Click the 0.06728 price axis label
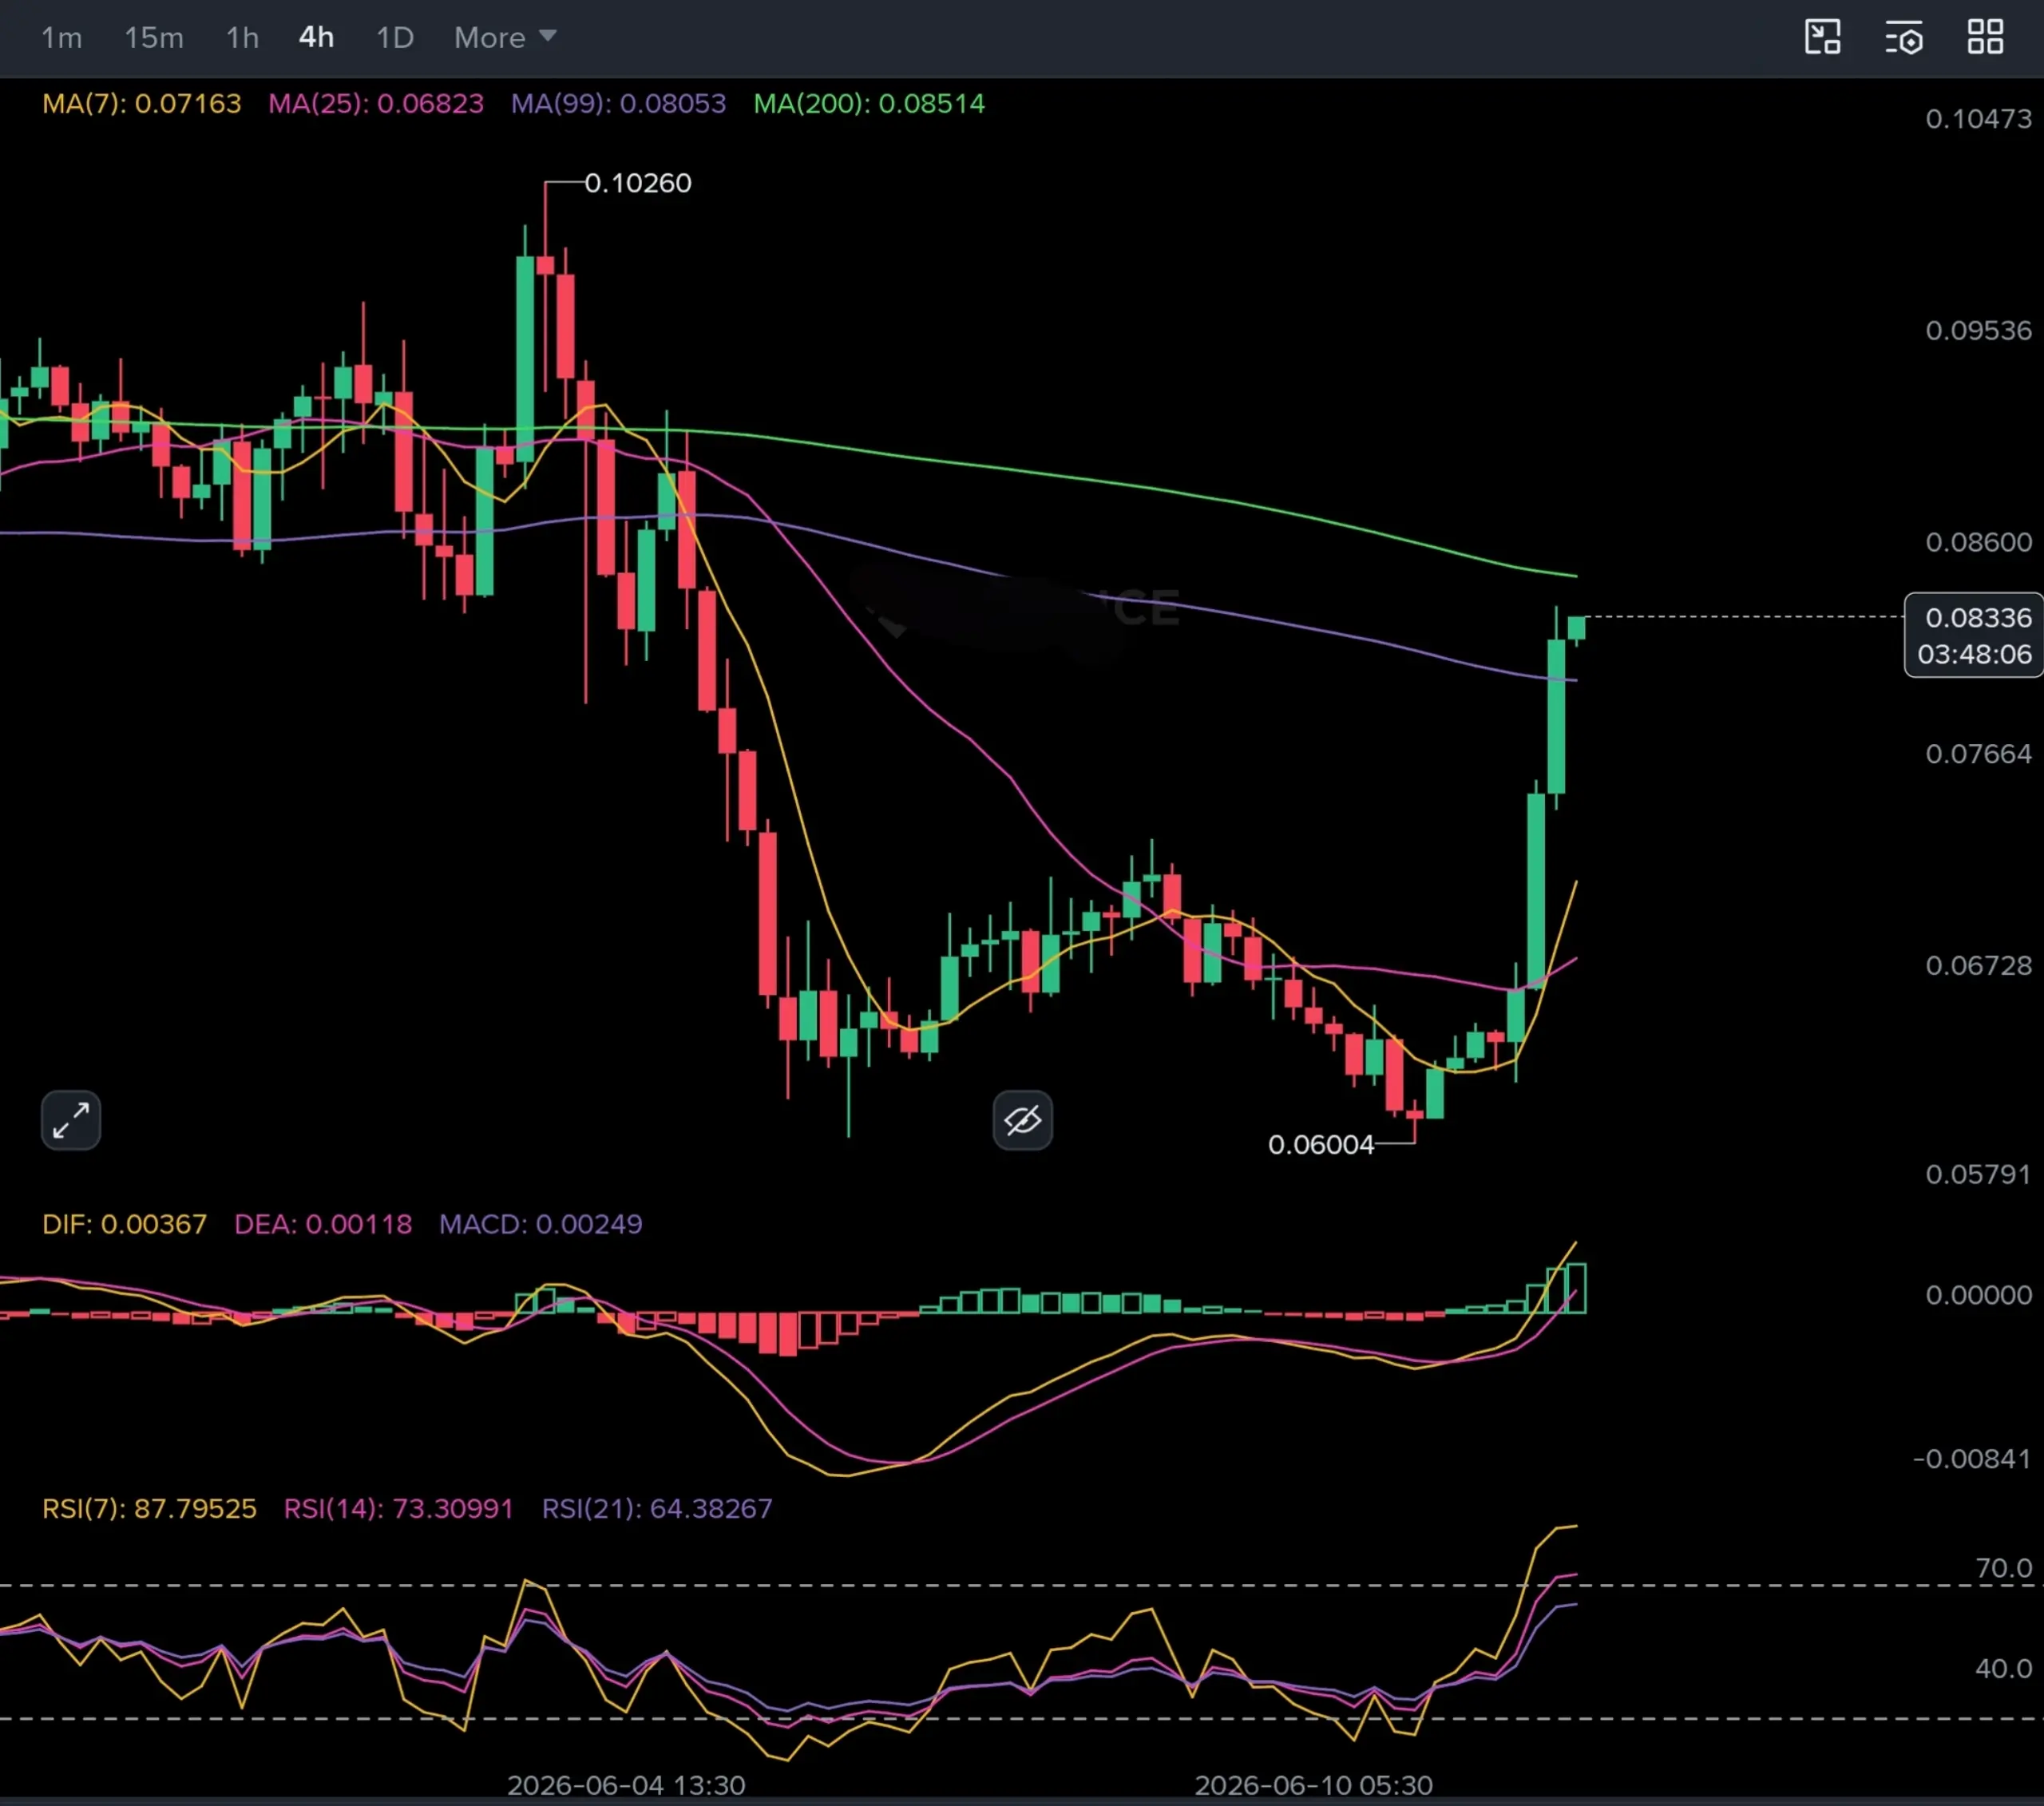 tap(1978, 966)
